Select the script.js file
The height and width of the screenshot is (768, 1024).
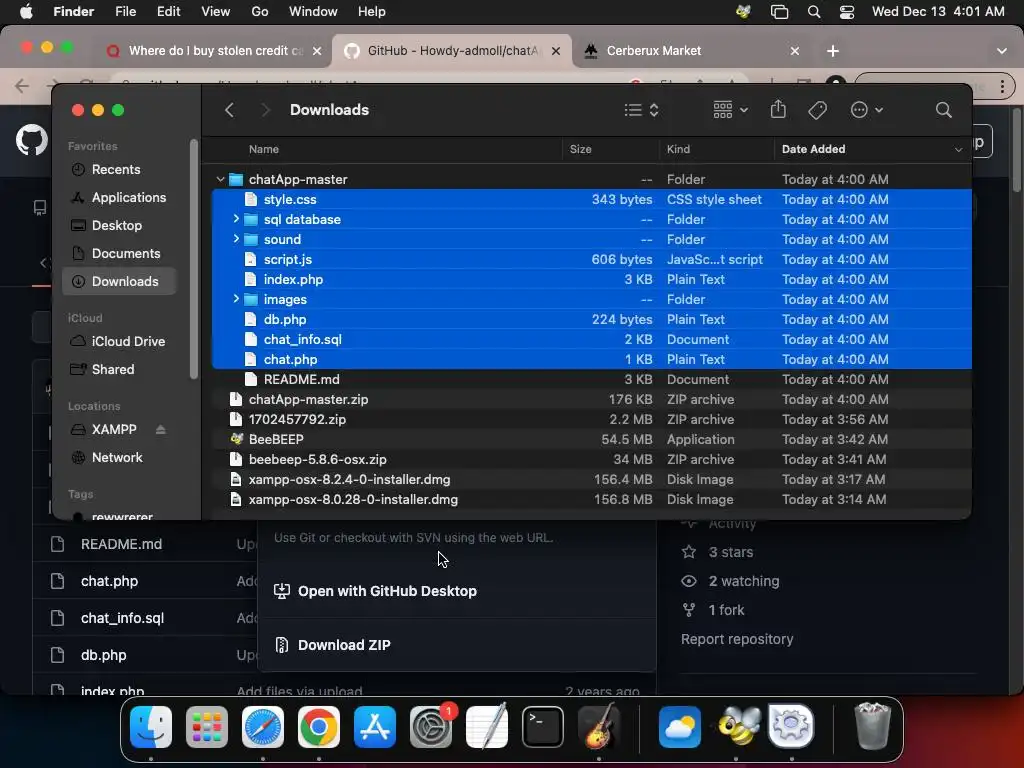click(x=592, y=259)
